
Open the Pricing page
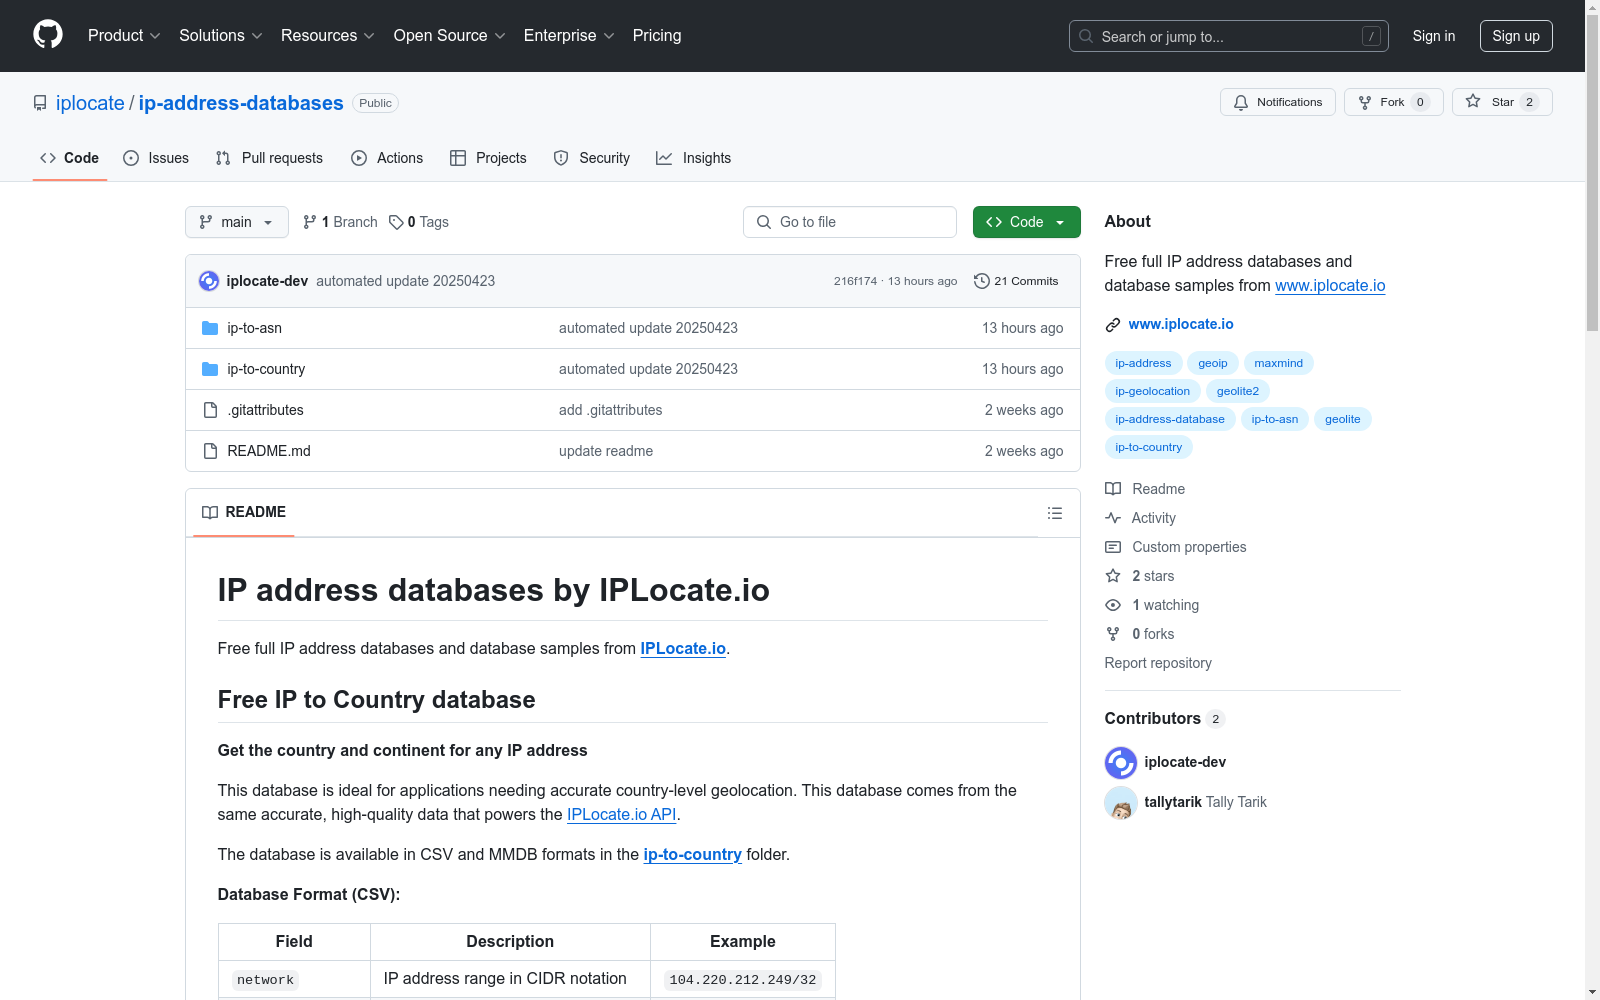pos(657,36)
